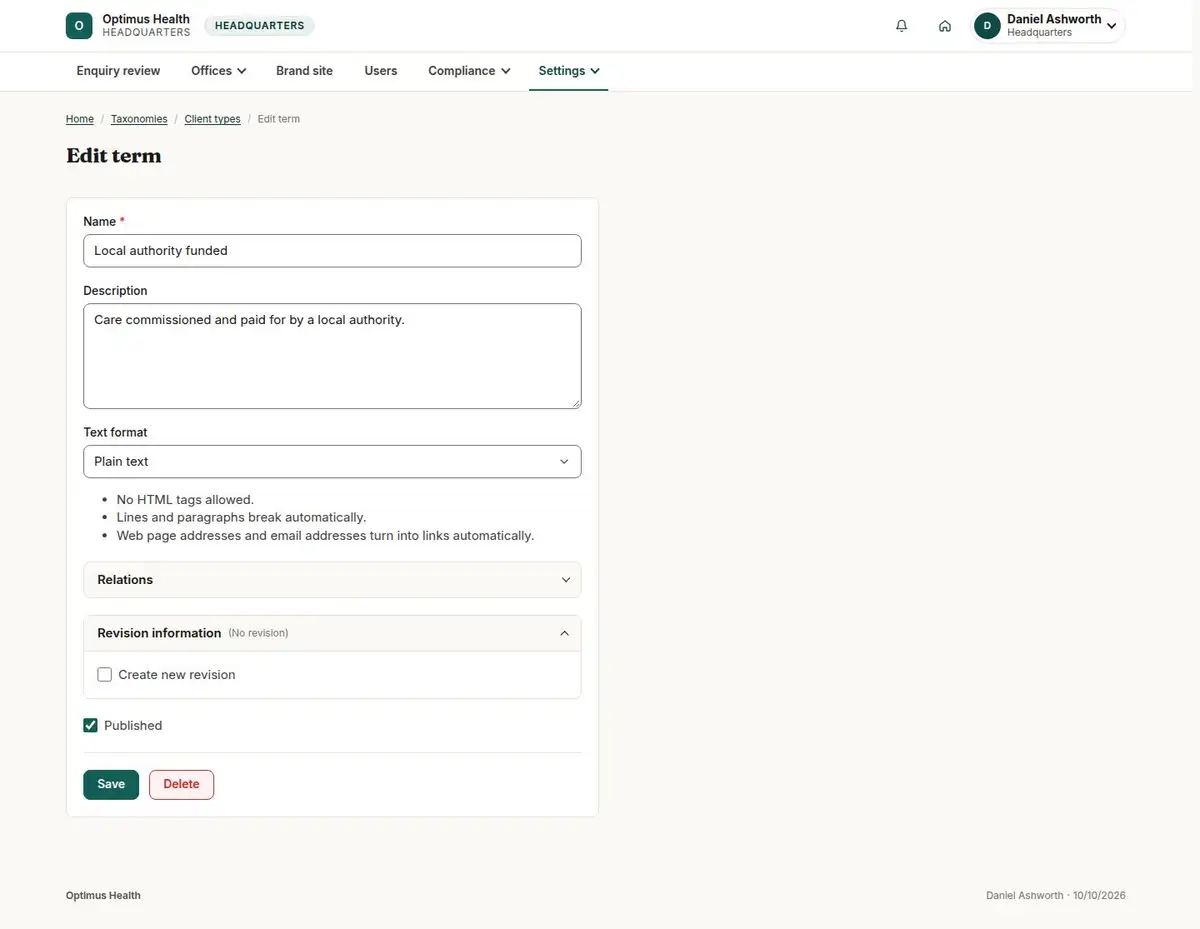
Task: Open the Offices menu
Action: 219,71
